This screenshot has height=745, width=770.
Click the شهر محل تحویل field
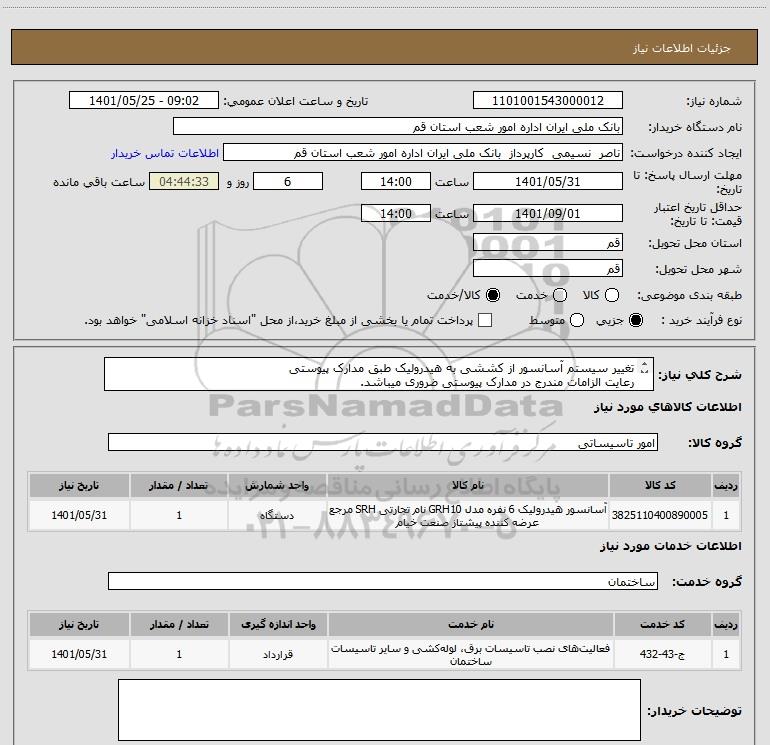pos(548,268)
